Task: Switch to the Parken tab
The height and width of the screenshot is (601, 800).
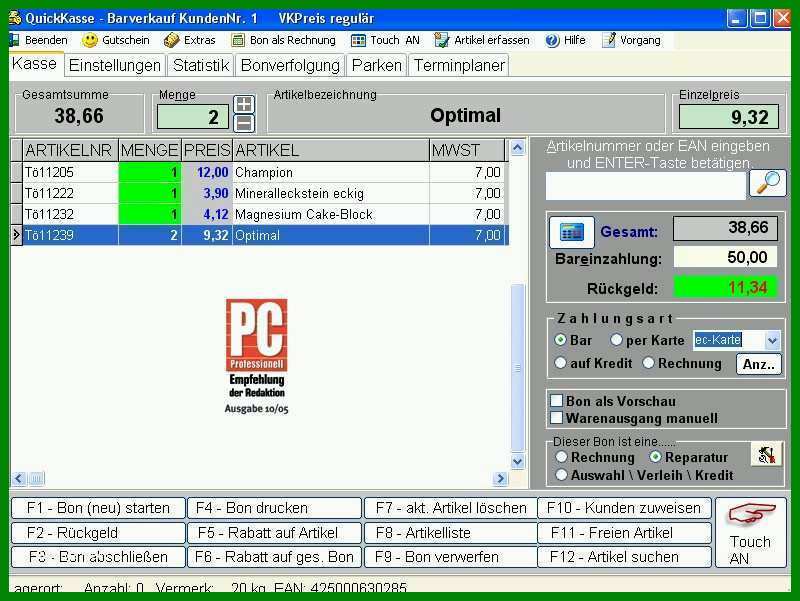Action: click(377, 65)
